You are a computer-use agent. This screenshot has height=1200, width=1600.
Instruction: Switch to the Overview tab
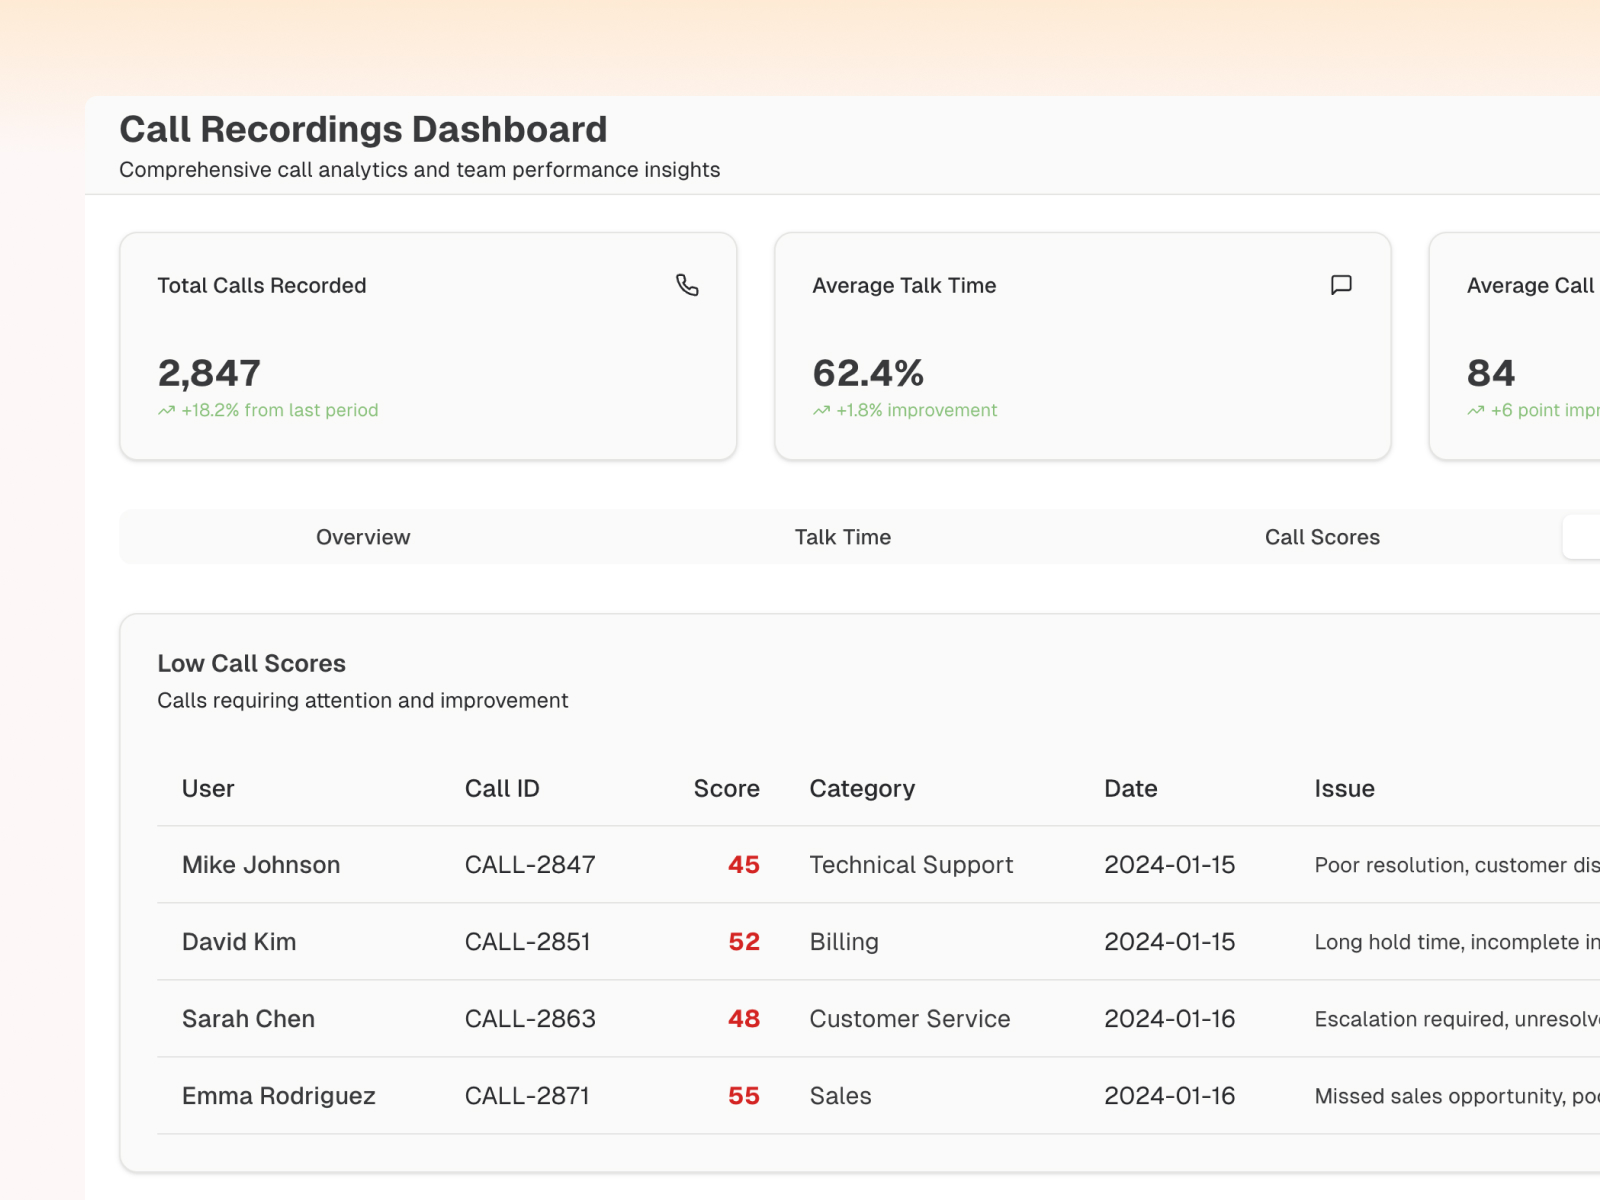pyautogui.click(x=363, y=537)
